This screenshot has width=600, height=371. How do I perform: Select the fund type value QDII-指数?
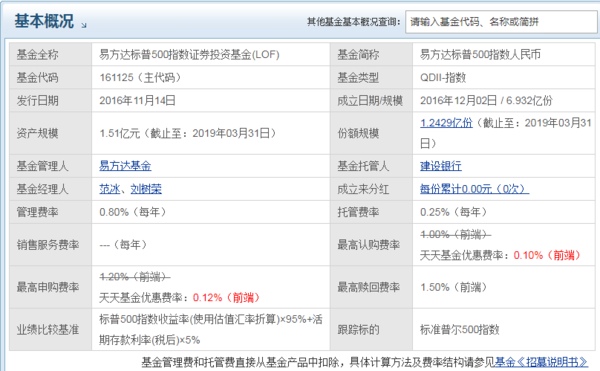coord(443,78)
